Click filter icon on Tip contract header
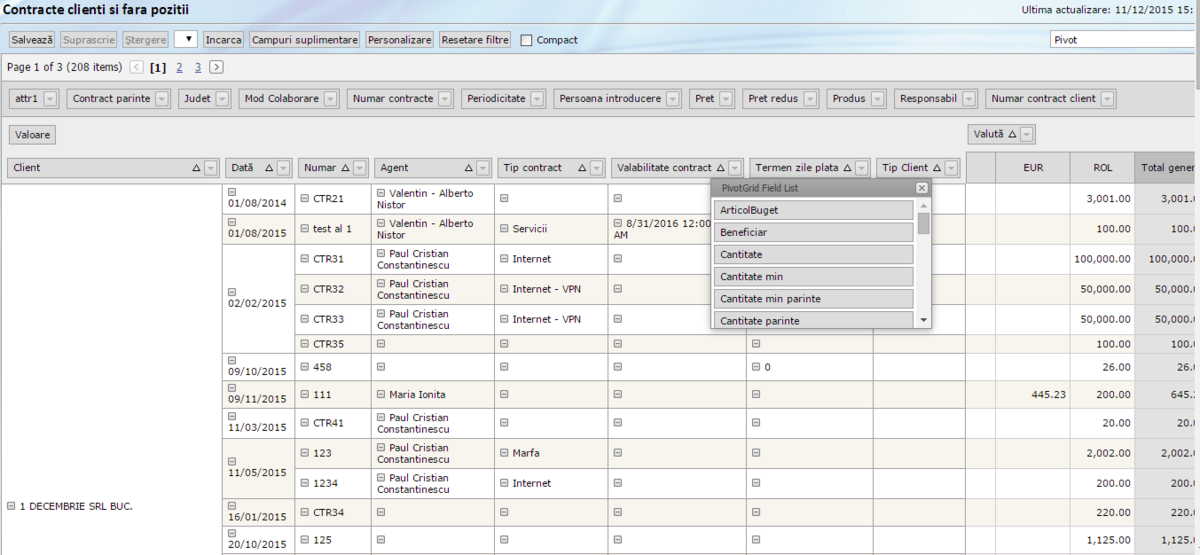Screen dimensions: 1200x555 597,168
